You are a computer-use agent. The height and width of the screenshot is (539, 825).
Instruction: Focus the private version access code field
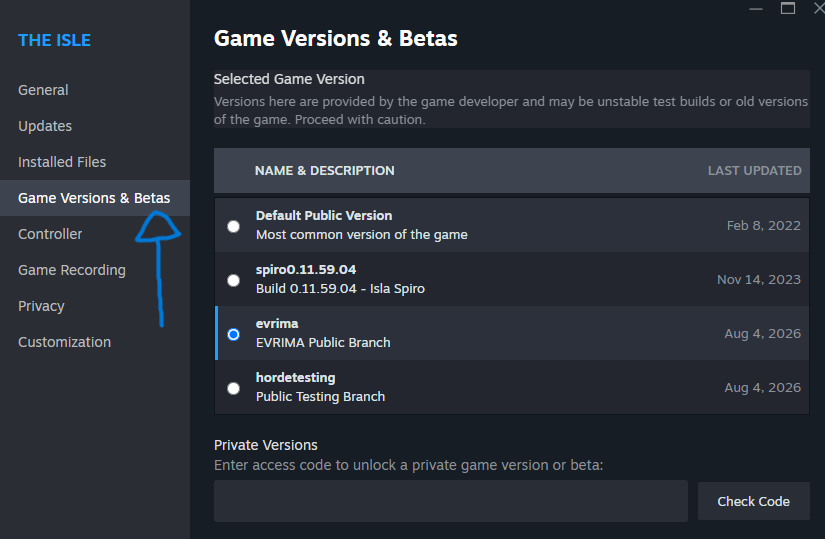coord(450,501)
